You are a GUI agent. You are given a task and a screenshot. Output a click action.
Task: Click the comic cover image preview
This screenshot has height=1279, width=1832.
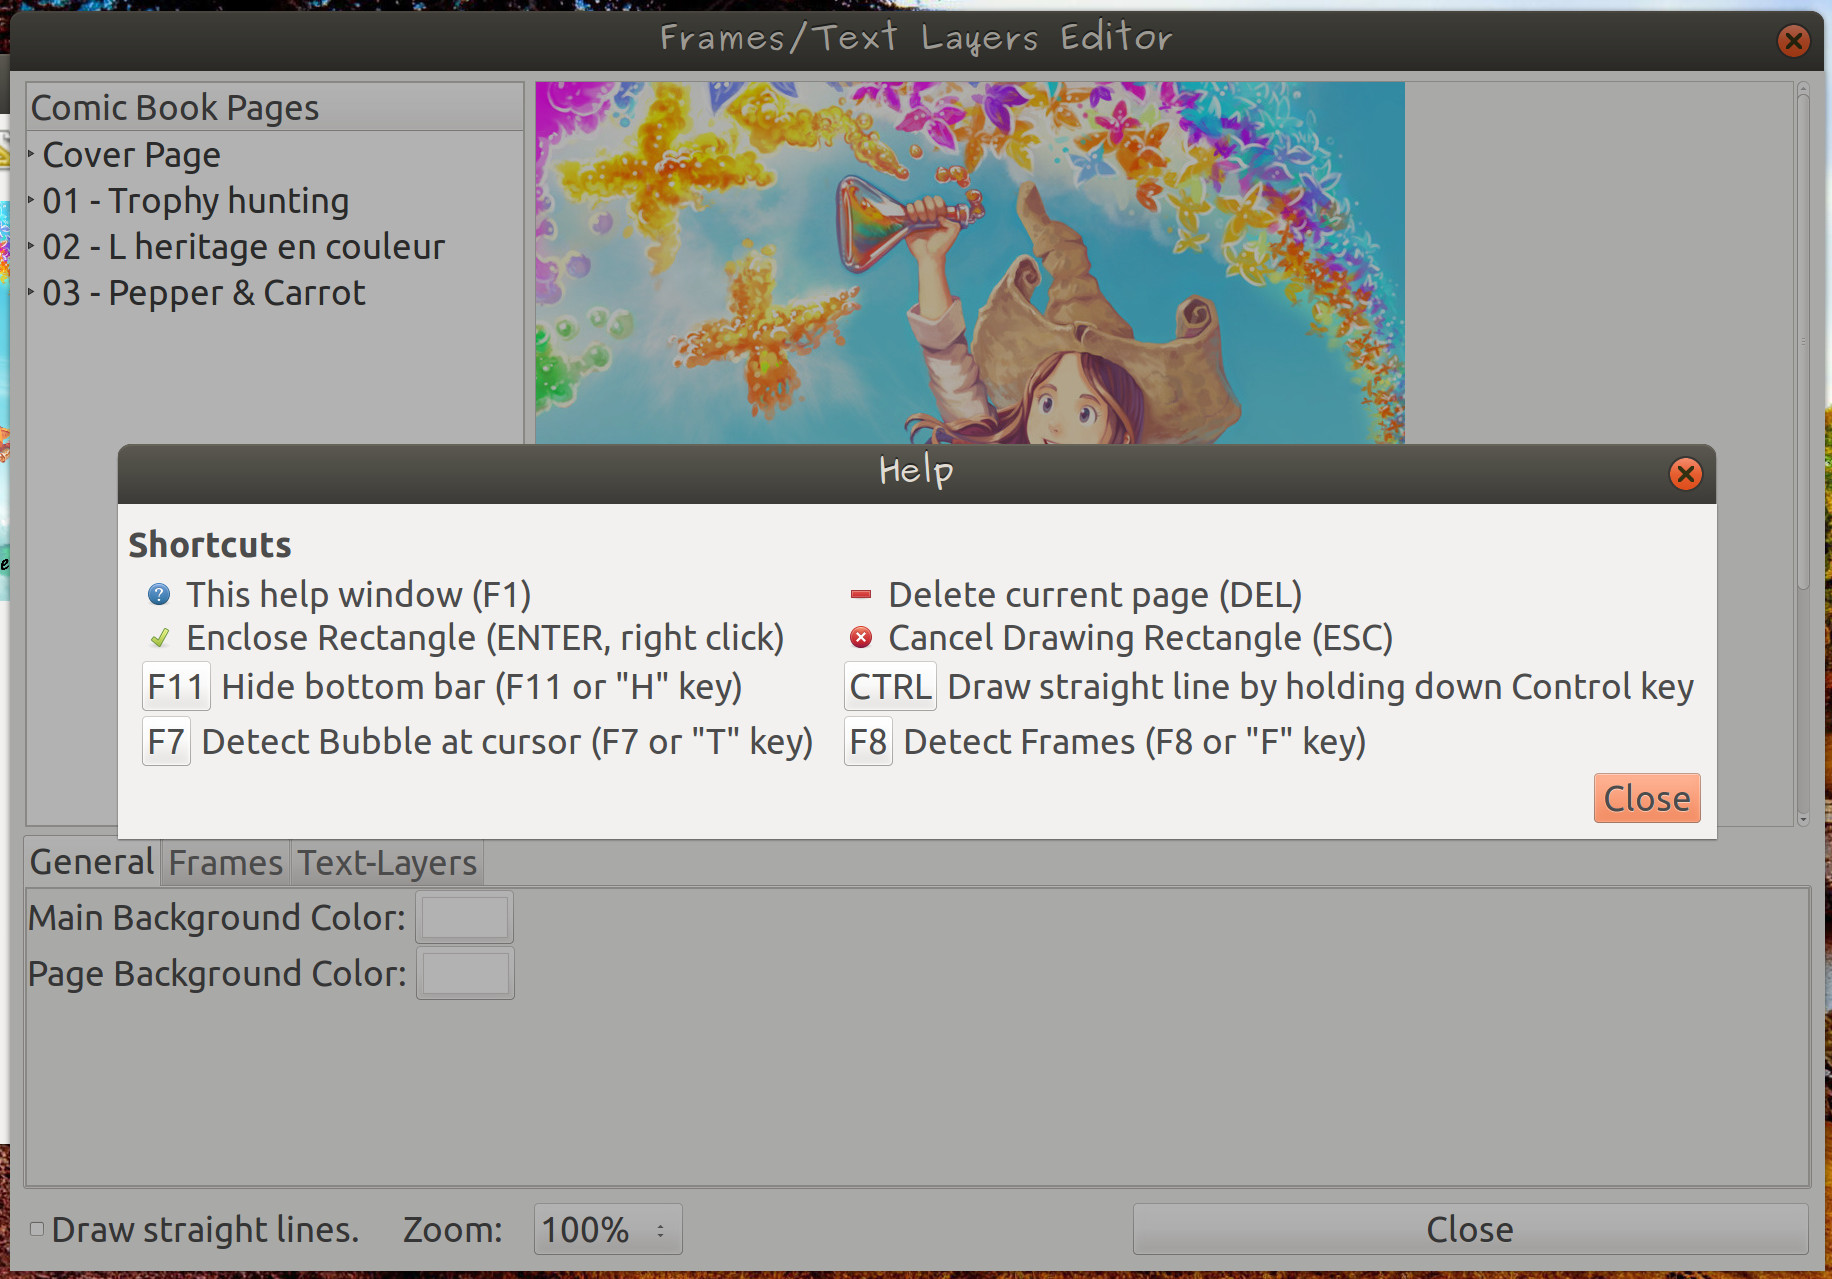coord(970,263)
